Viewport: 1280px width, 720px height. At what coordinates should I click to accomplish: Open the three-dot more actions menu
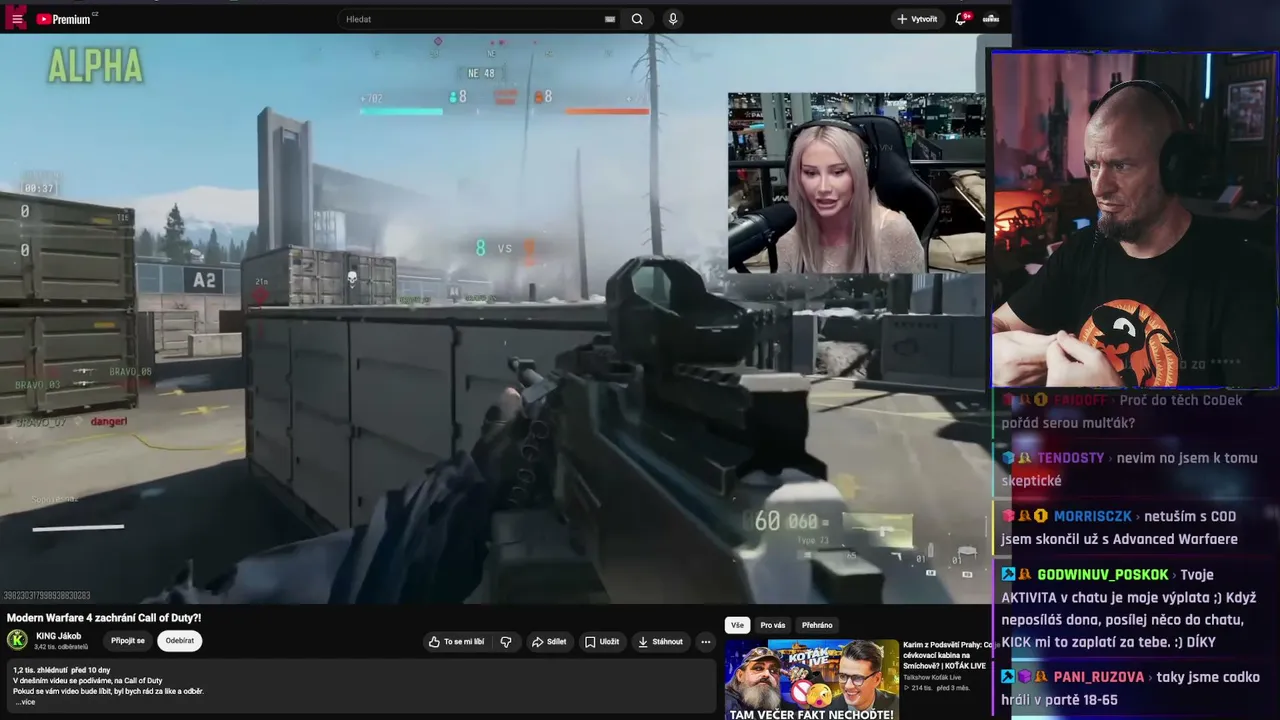coord(706,642)
